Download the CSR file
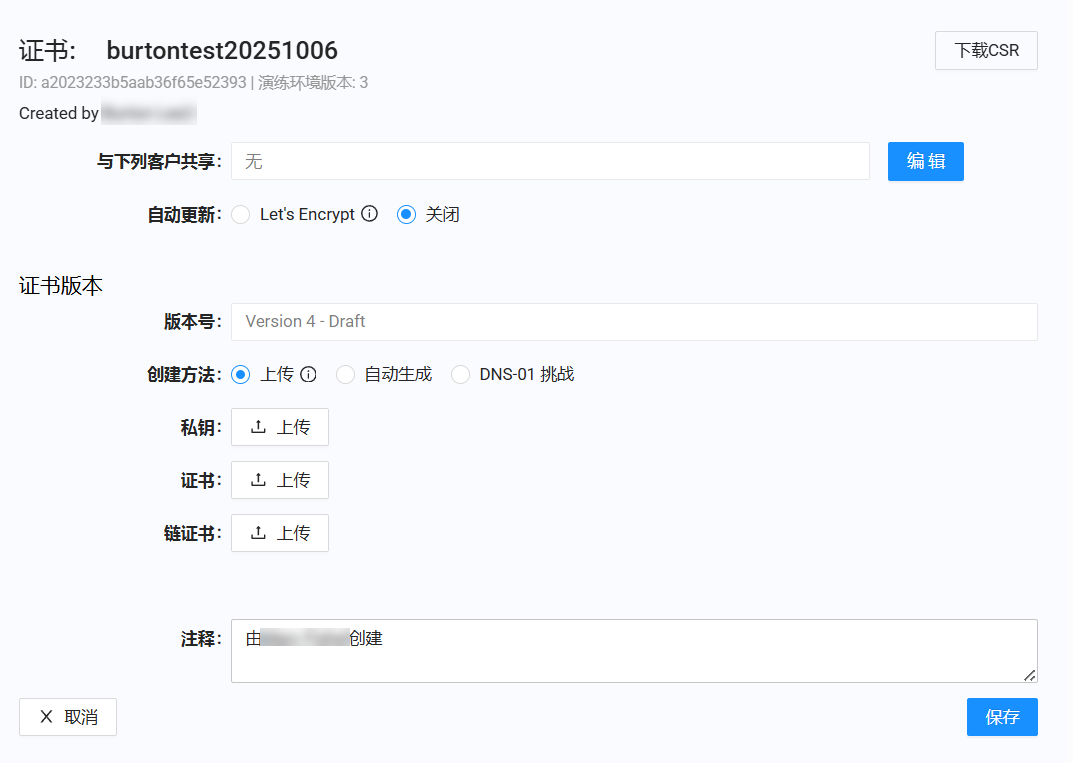 tap(986, 50)
